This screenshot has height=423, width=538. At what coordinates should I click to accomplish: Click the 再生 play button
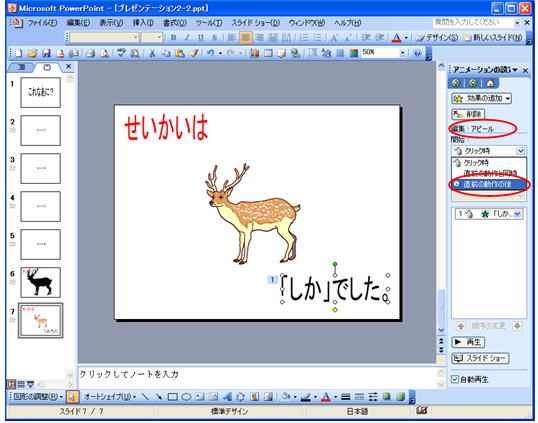click(x=468, y=342)
